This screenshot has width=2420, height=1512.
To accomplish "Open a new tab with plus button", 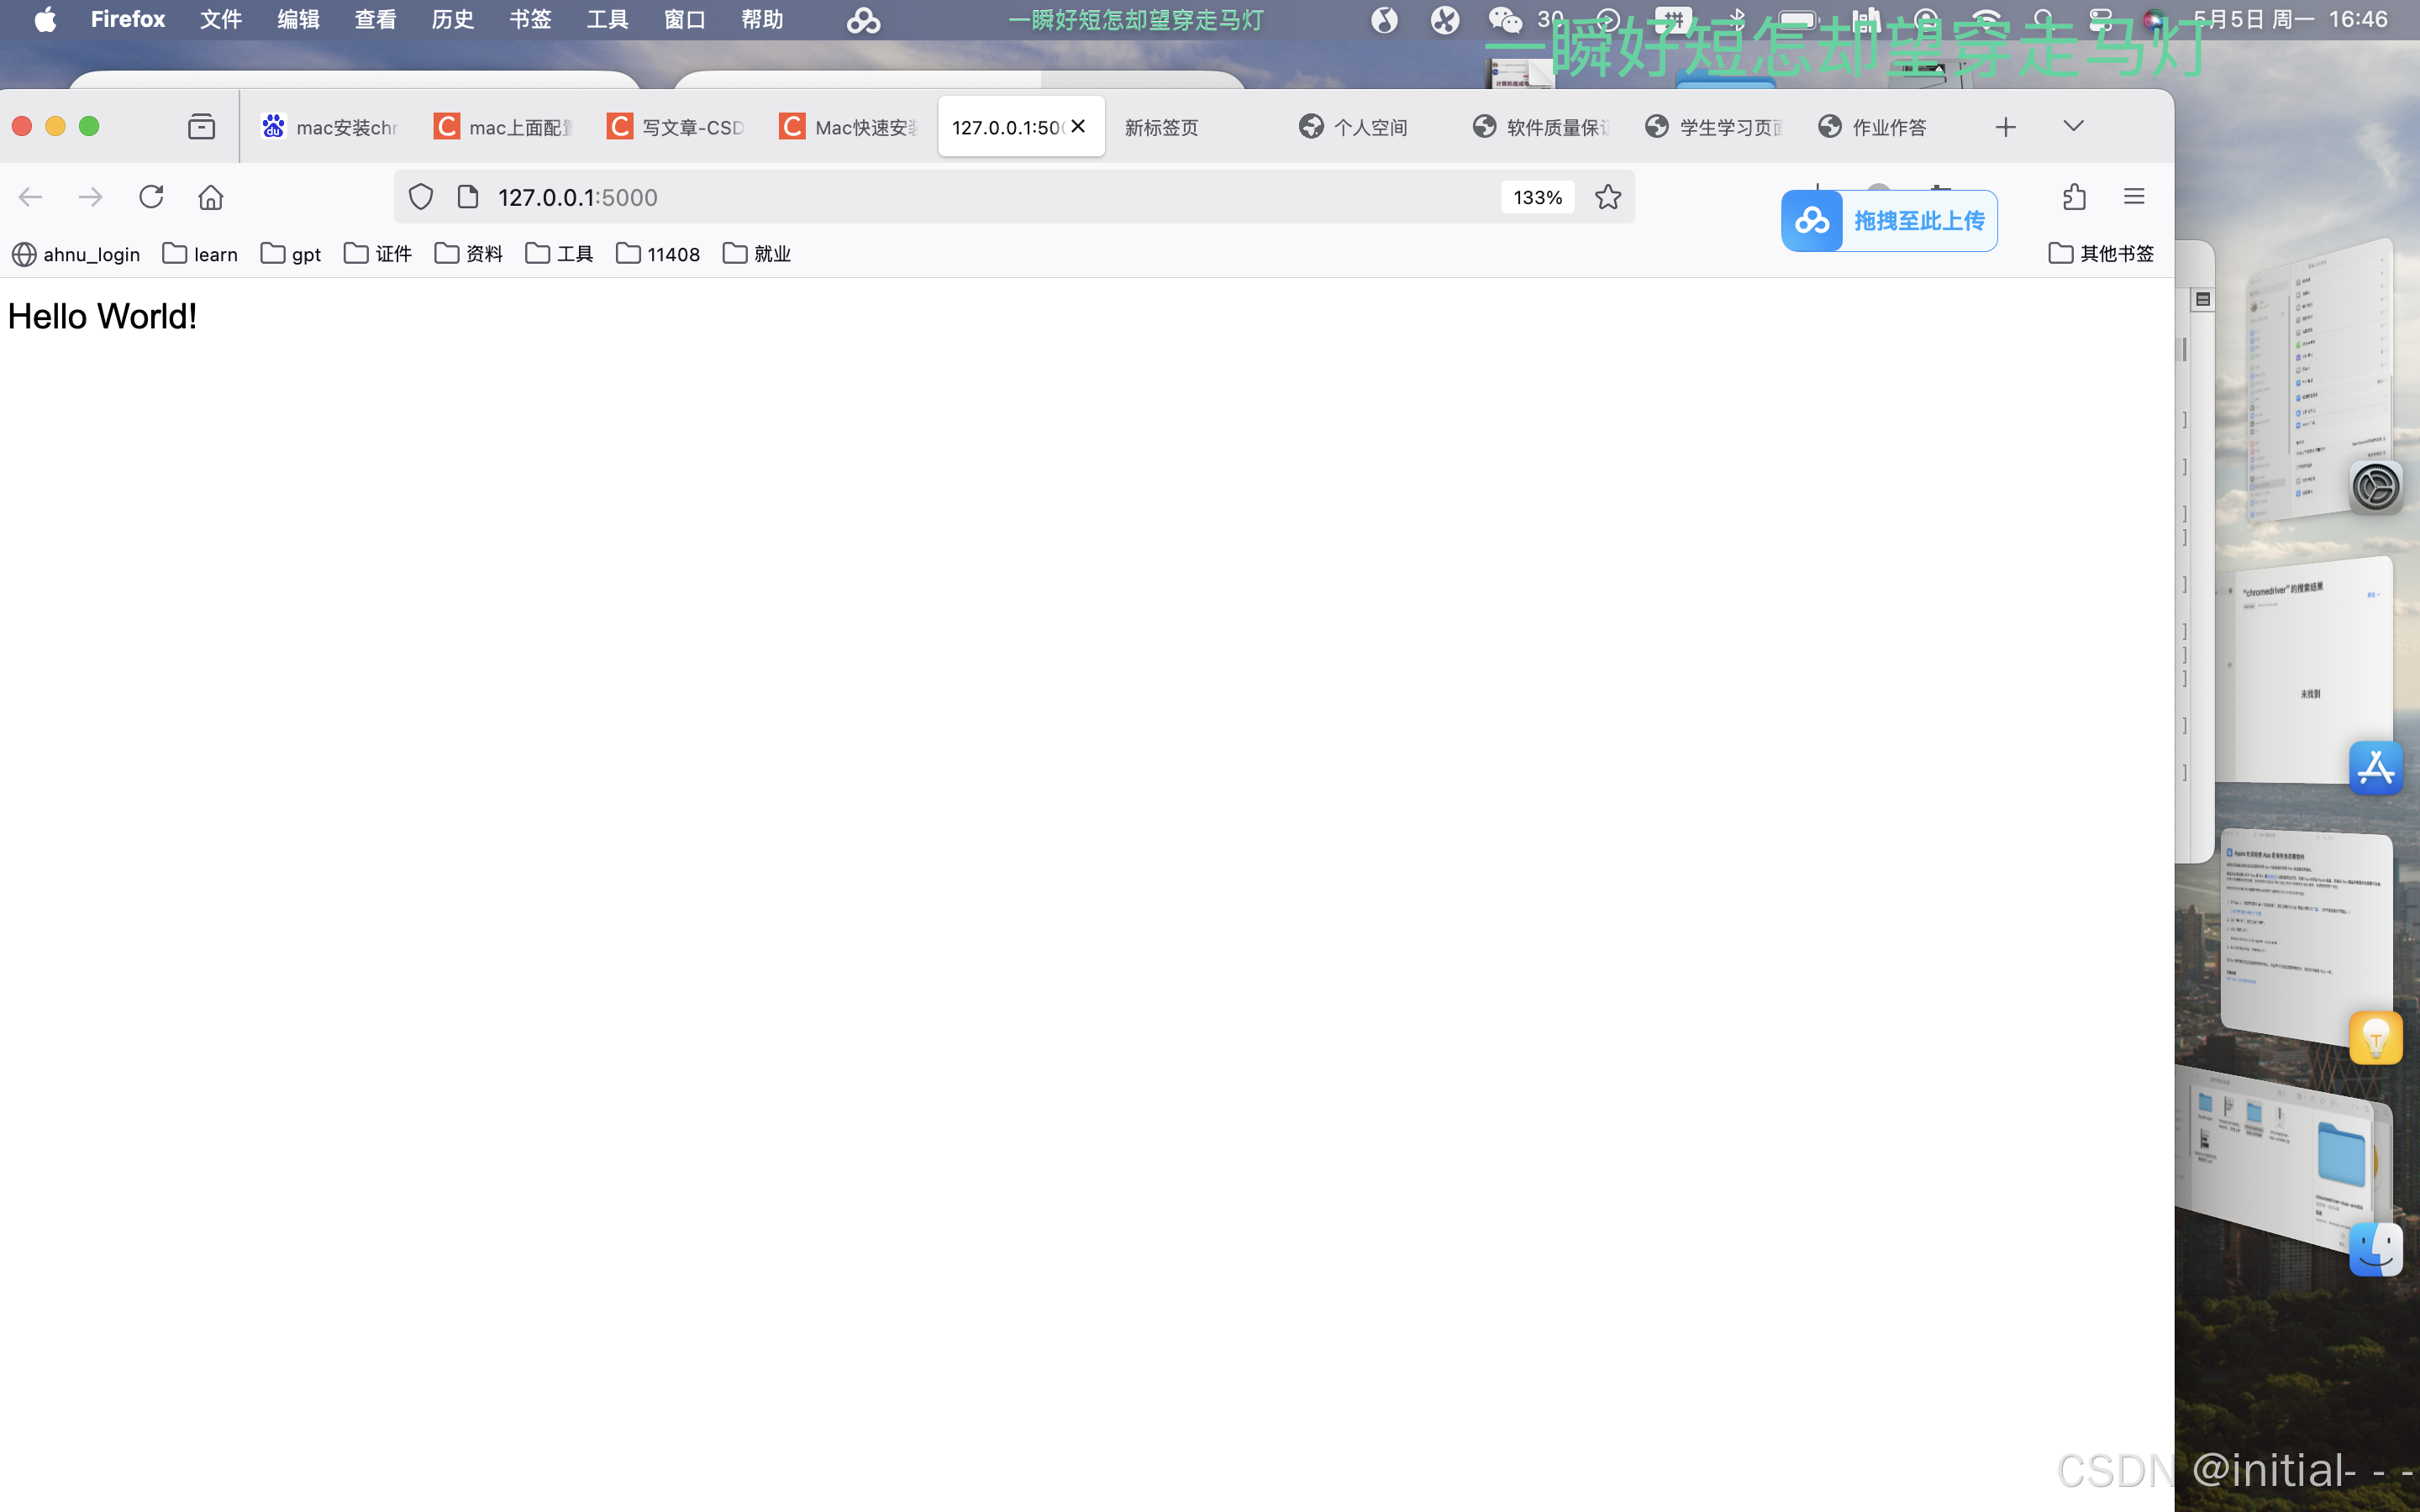I will (2005, 127).
